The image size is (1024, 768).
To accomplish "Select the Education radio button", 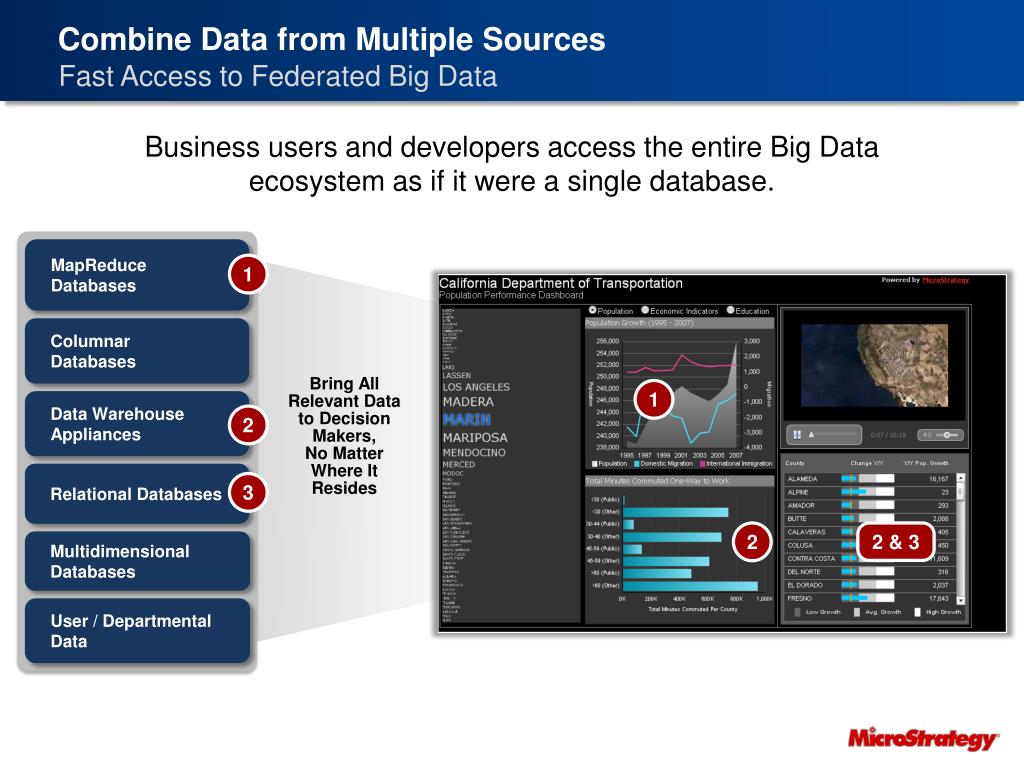I will pos(731,310).
